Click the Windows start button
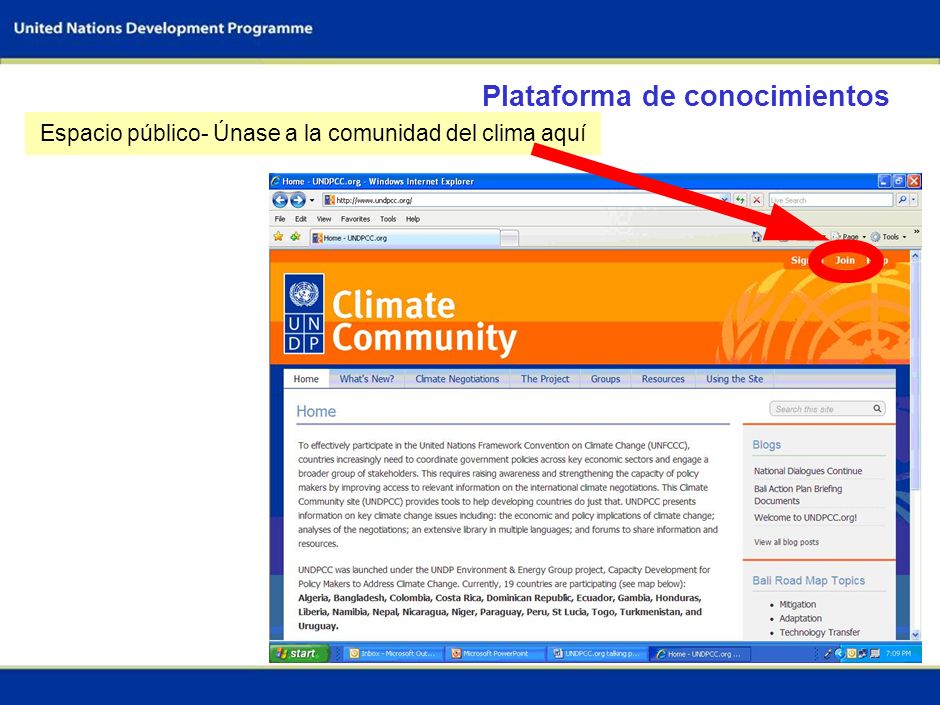 [x=299, y=653]
